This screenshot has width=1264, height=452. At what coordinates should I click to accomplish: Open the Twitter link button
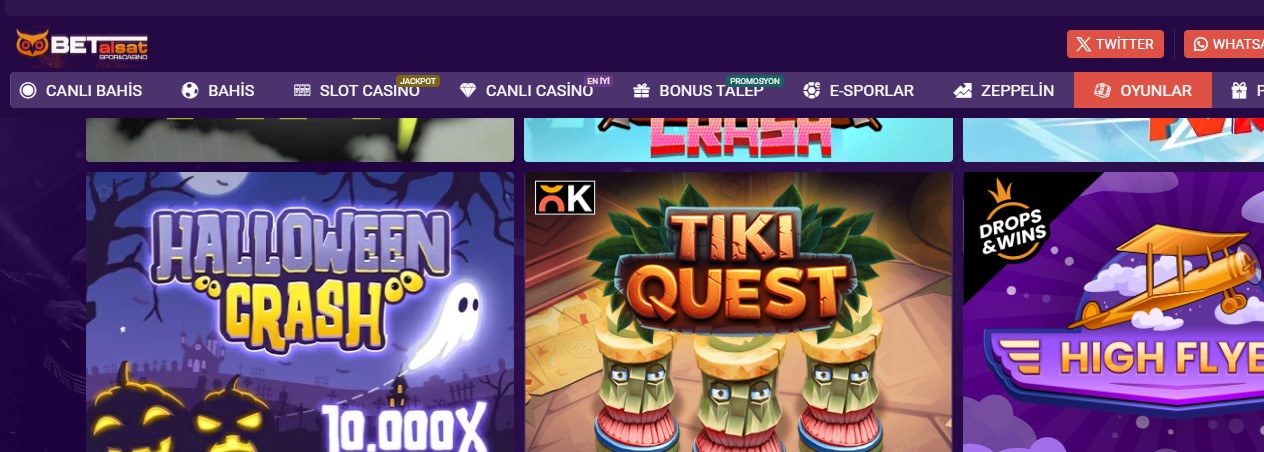pos(1115,44)
